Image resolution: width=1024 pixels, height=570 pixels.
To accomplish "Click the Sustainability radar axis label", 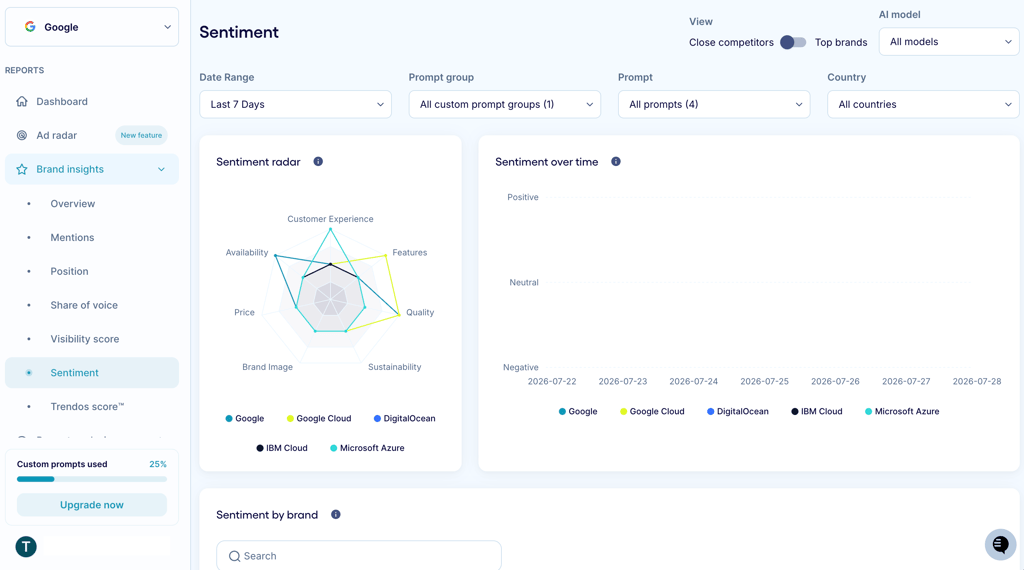I will 394,367.
